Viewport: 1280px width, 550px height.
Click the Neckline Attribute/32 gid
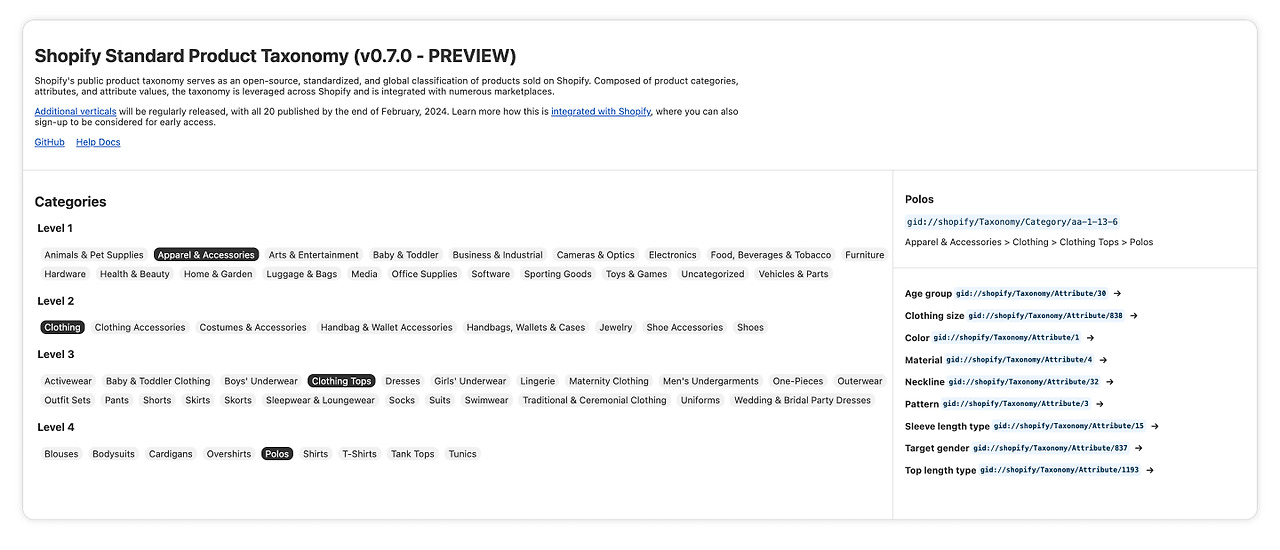(1024, 382)
